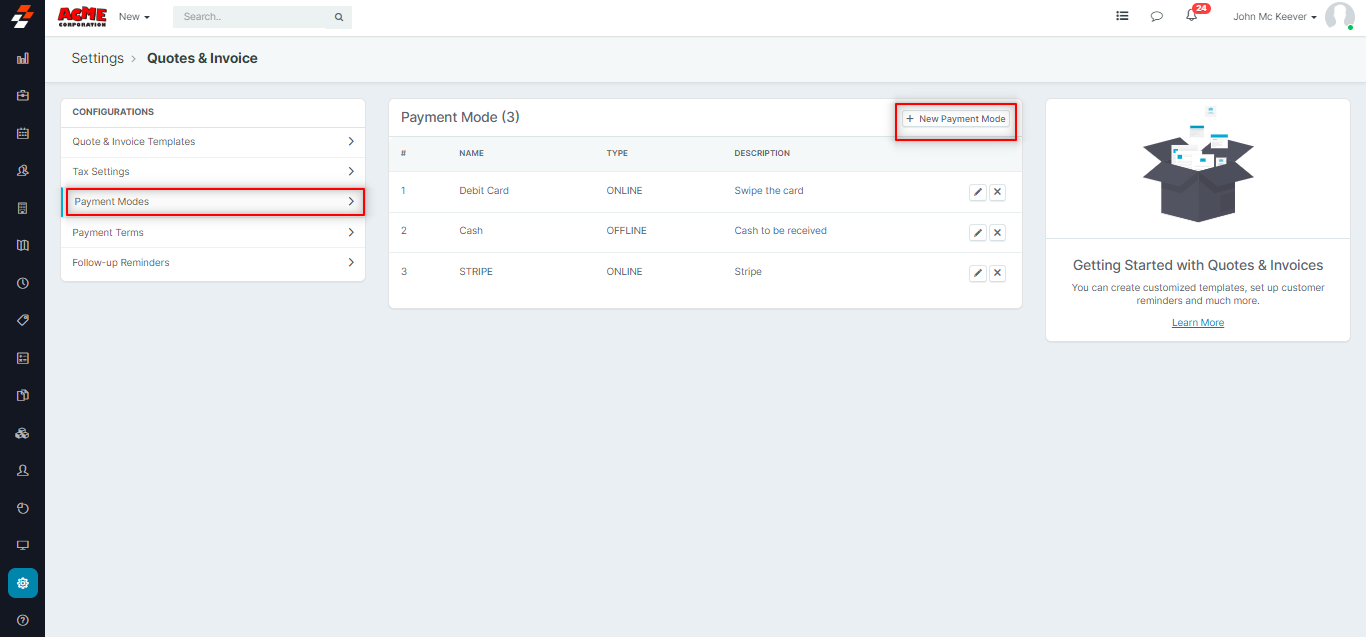Open the help question mark icon
This screenshot has width=1366, height=637.
click(x=23, y=620)
